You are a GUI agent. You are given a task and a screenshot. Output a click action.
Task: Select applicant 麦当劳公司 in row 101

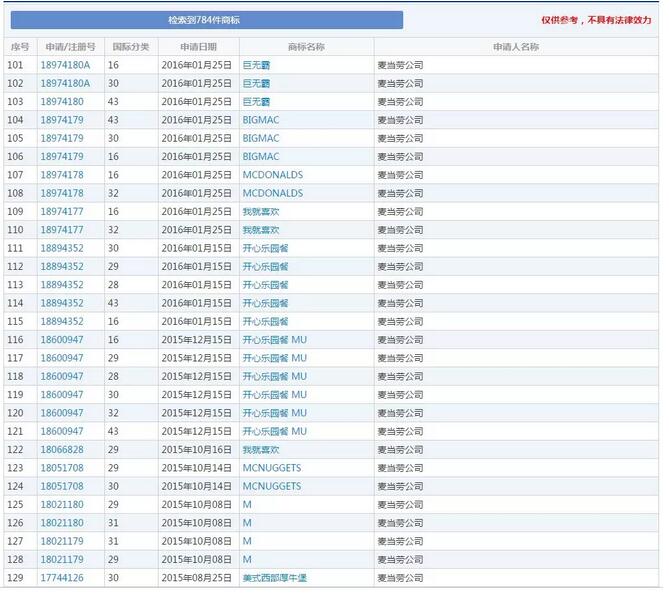point(400,65)
